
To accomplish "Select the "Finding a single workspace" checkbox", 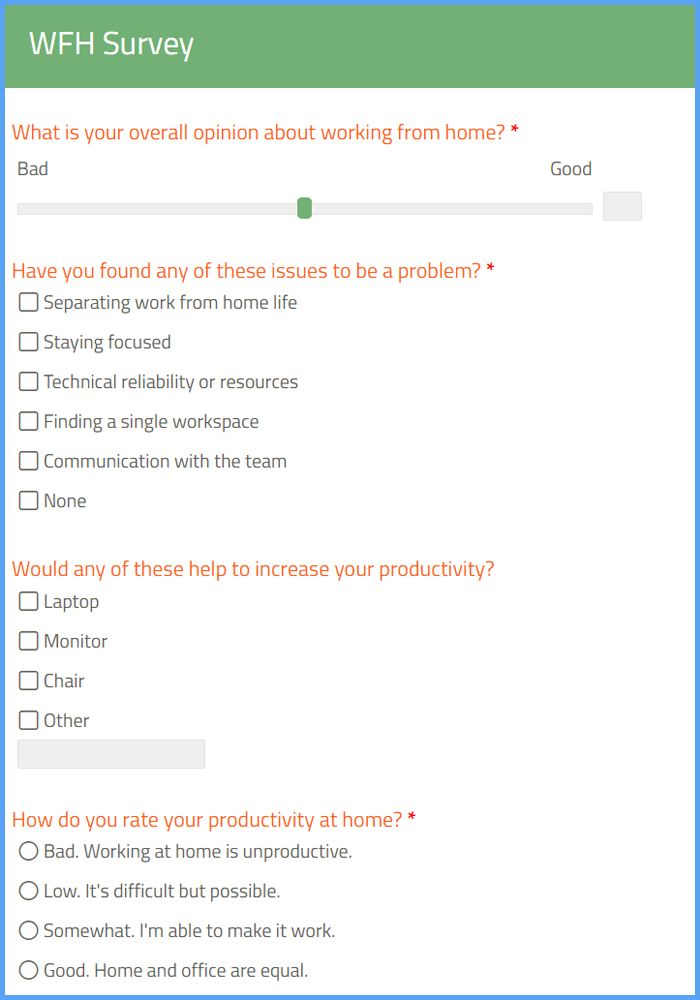I will coord(28,421).
